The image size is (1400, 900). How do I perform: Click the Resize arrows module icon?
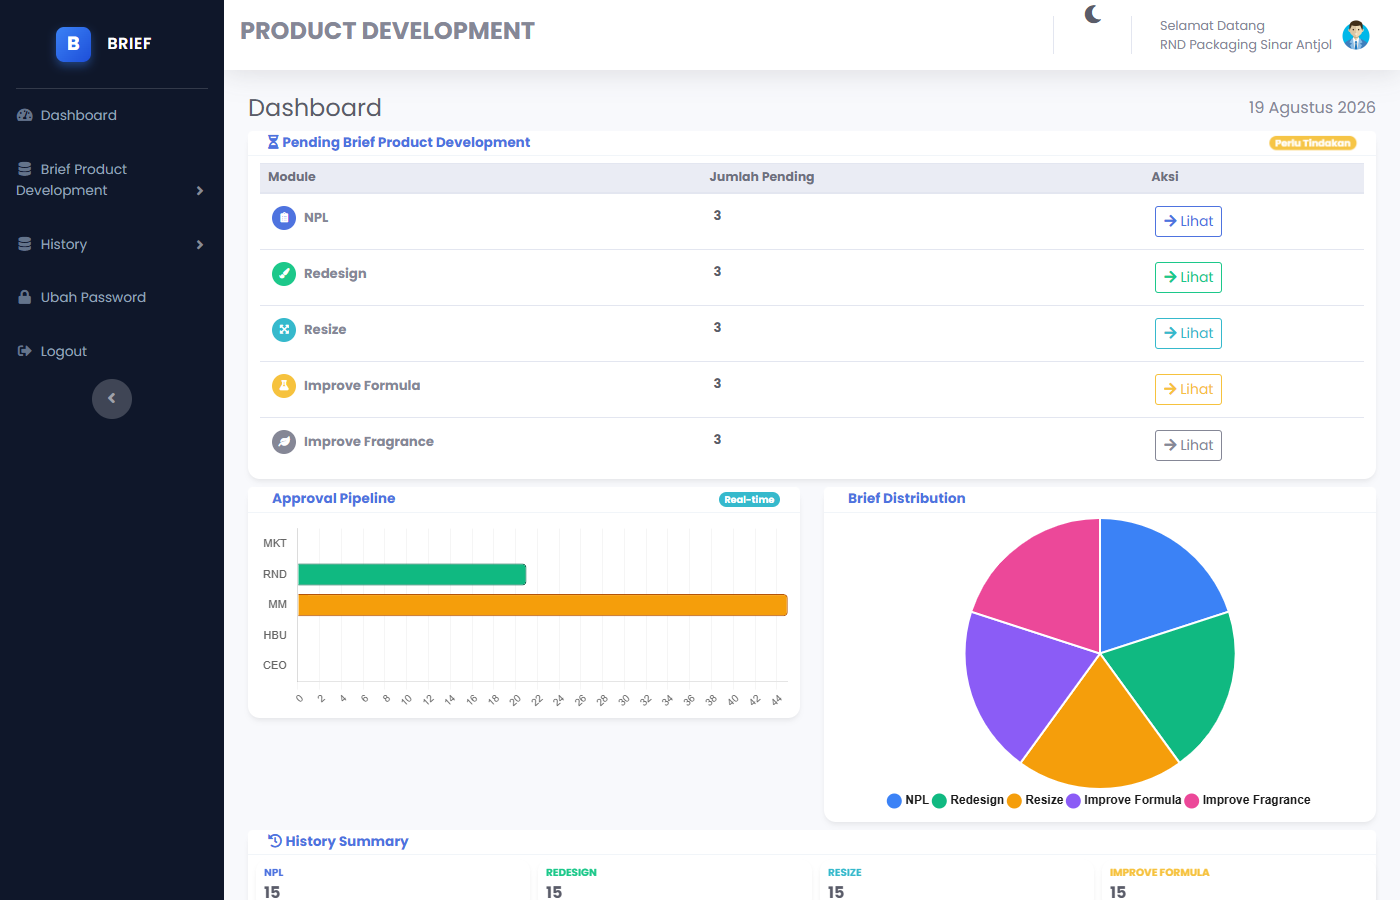(x=284, y=329)
